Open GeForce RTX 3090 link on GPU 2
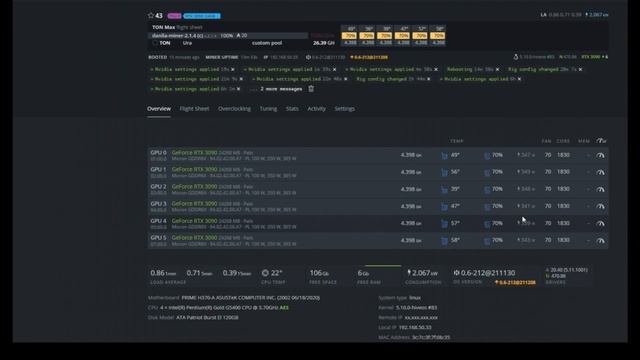640x360 pixels. tap(194, 187)
